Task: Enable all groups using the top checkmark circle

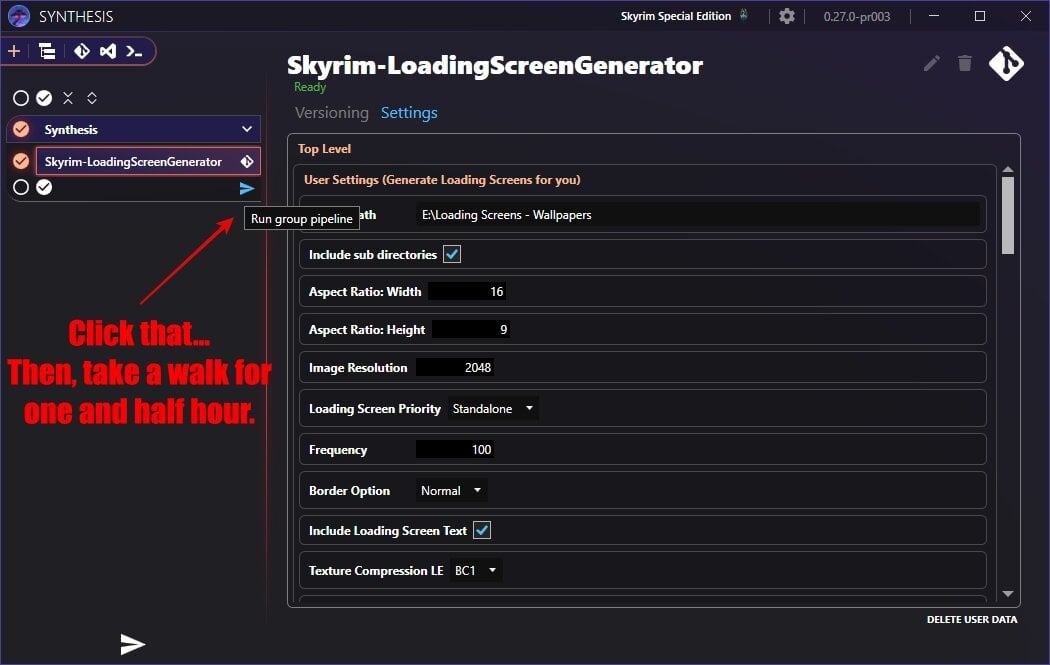Action: 44,98
